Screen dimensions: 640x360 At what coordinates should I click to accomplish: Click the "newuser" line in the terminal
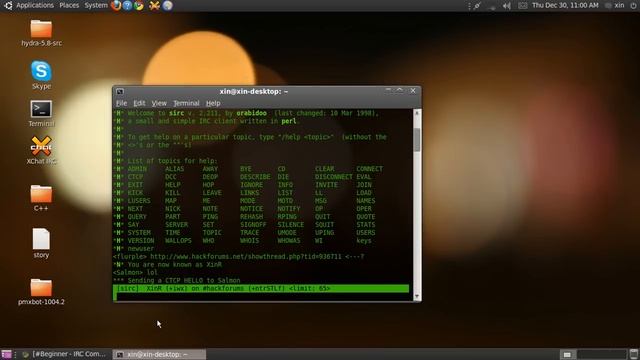coord(141,249)
